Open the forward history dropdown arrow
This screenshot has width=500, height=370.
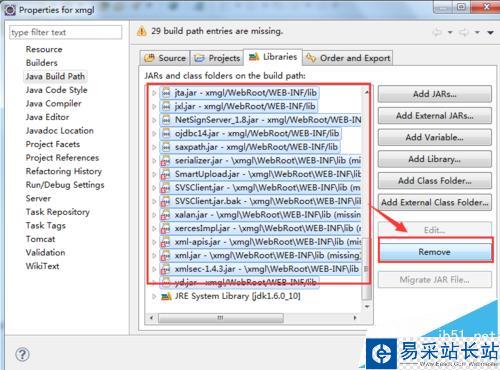coord(477,32)
